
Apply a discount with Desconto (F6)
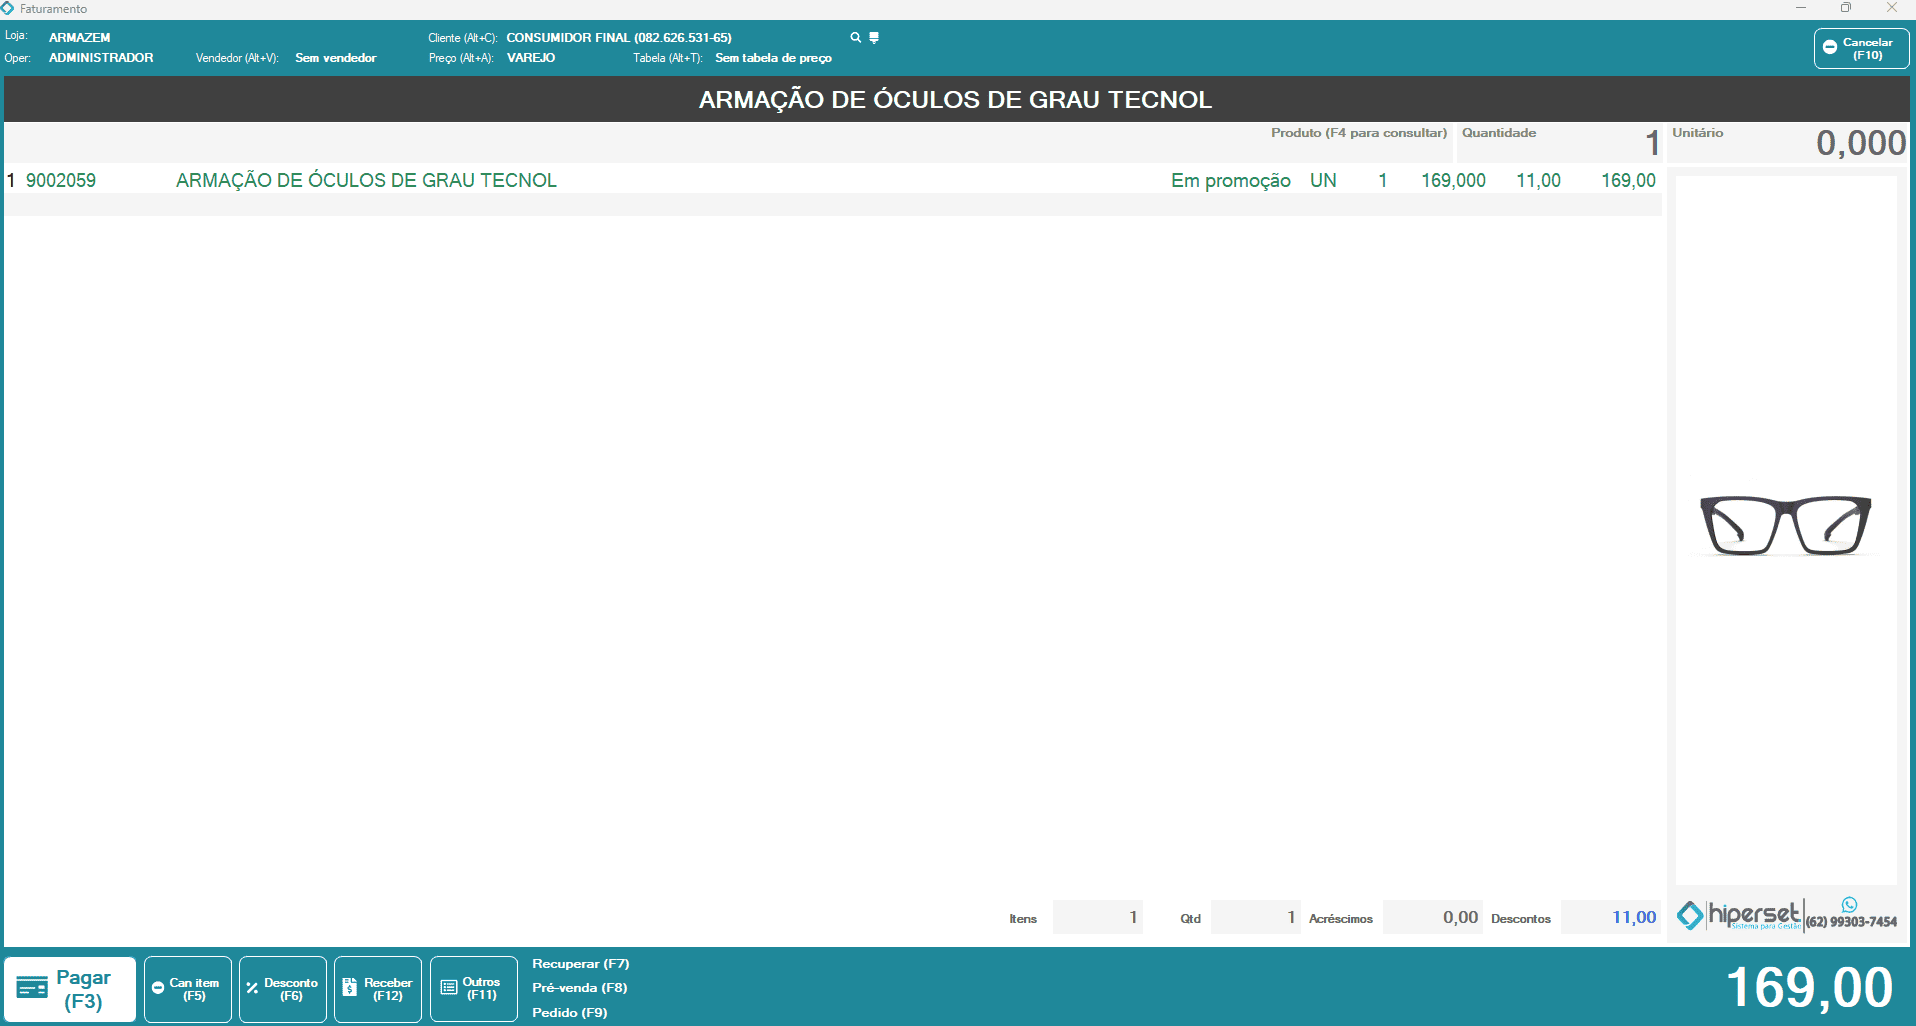pos(283,989)
